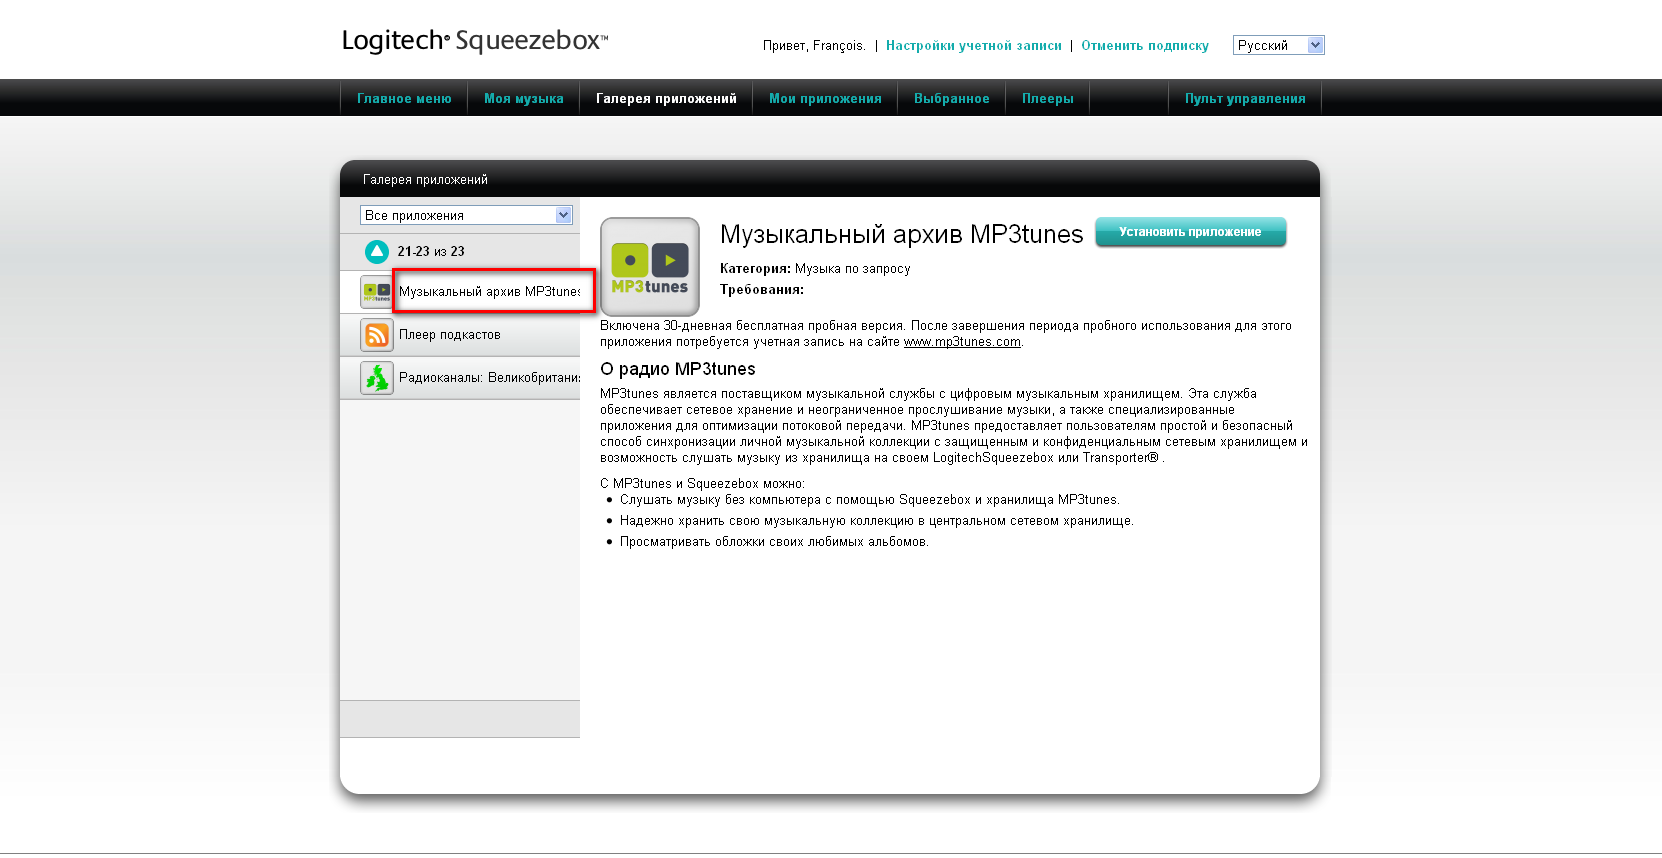Open the language dropdown showing Русский
The image size is (1662, 858).
(1278, 45)
